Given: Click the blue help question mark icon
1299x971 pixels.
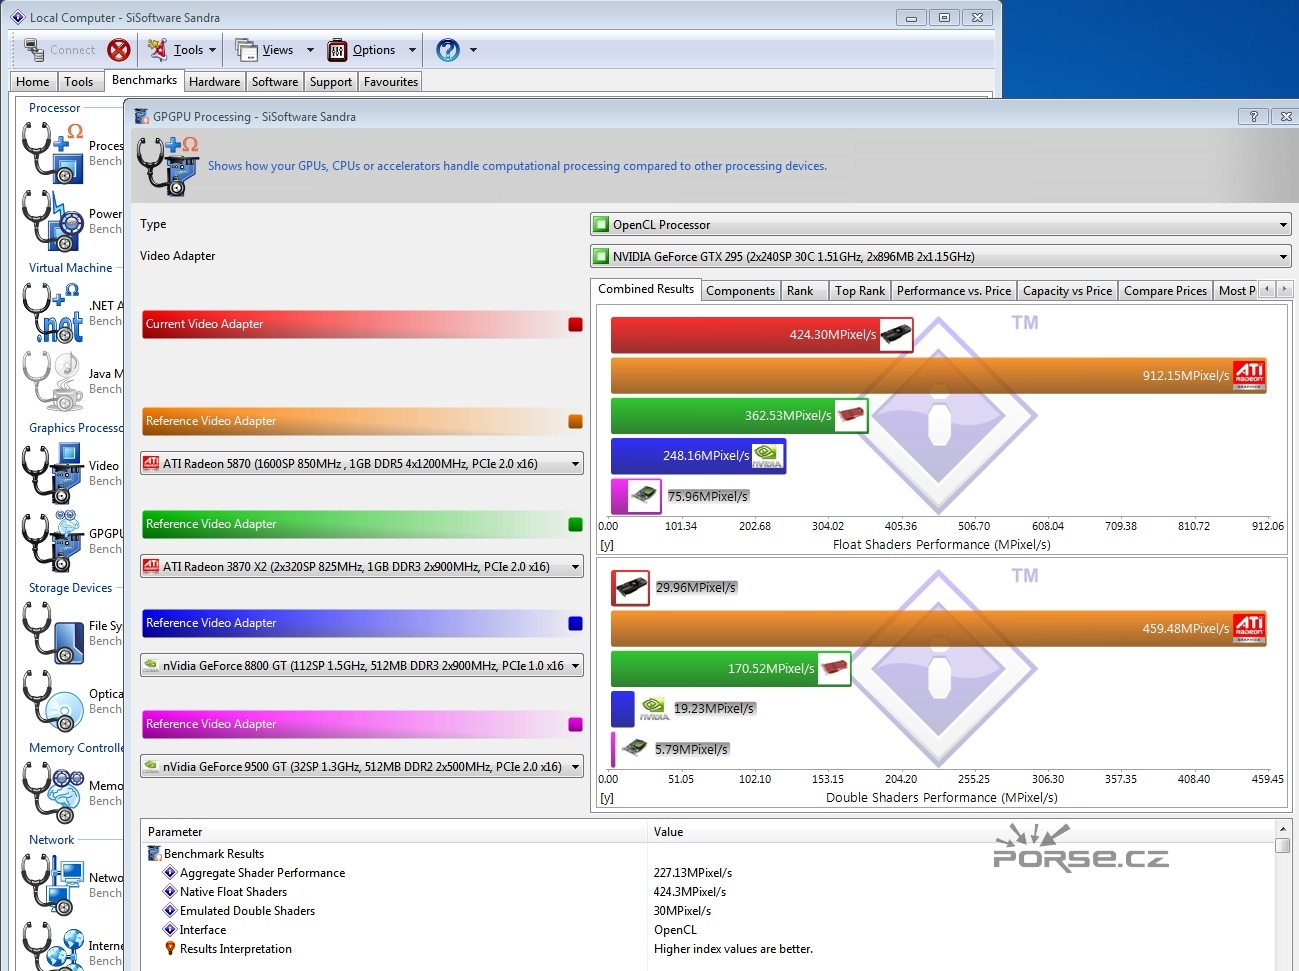Looking at the screenshot, I should [448, 50].
